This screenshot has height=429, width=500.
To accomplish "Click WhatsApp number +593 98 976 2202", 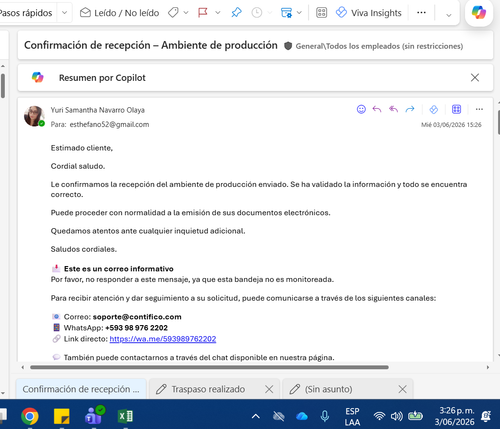I will tap(136, 328).
